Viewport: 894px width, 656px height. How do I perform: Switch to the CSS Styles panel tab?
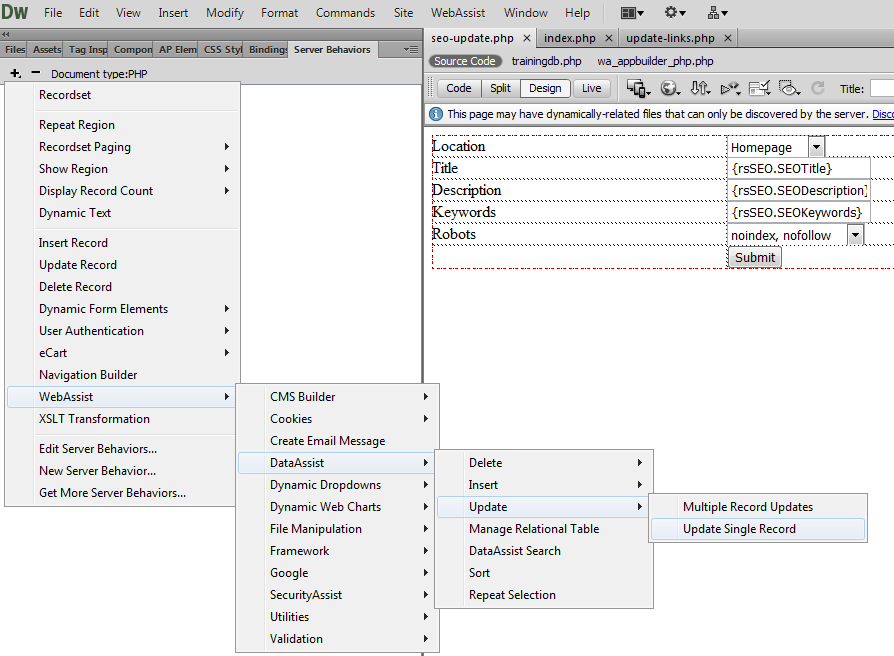coord(222,50)
